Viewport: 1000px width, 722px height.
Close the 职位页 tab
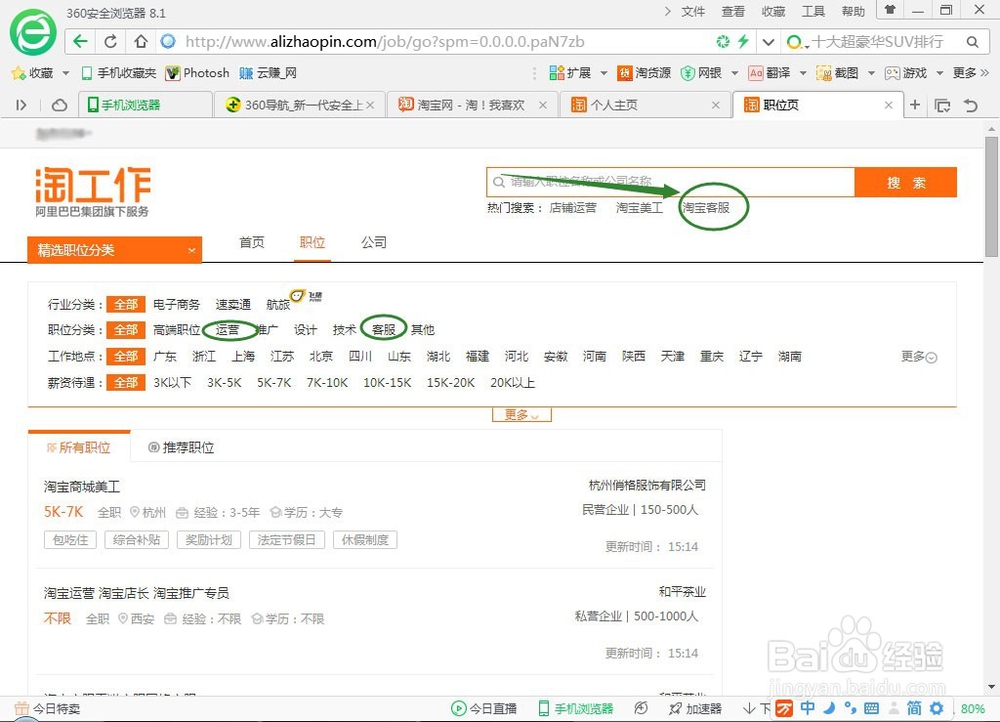click(888, 105)
